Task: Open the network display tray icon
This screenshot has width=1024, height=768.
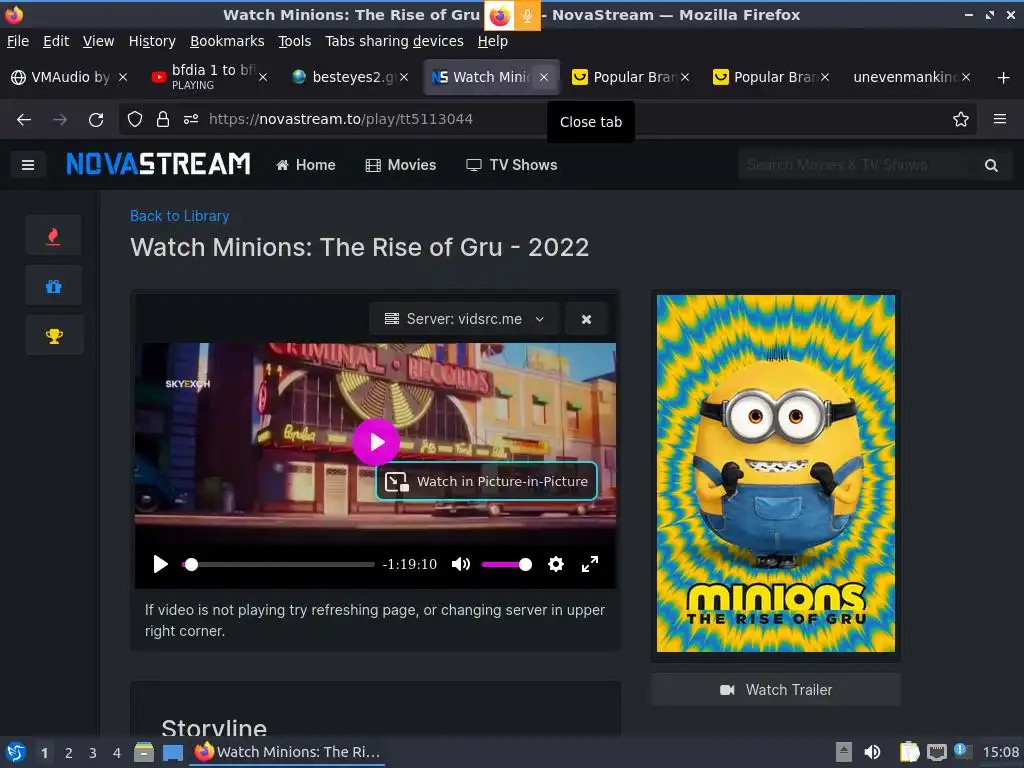Action: 936,752
